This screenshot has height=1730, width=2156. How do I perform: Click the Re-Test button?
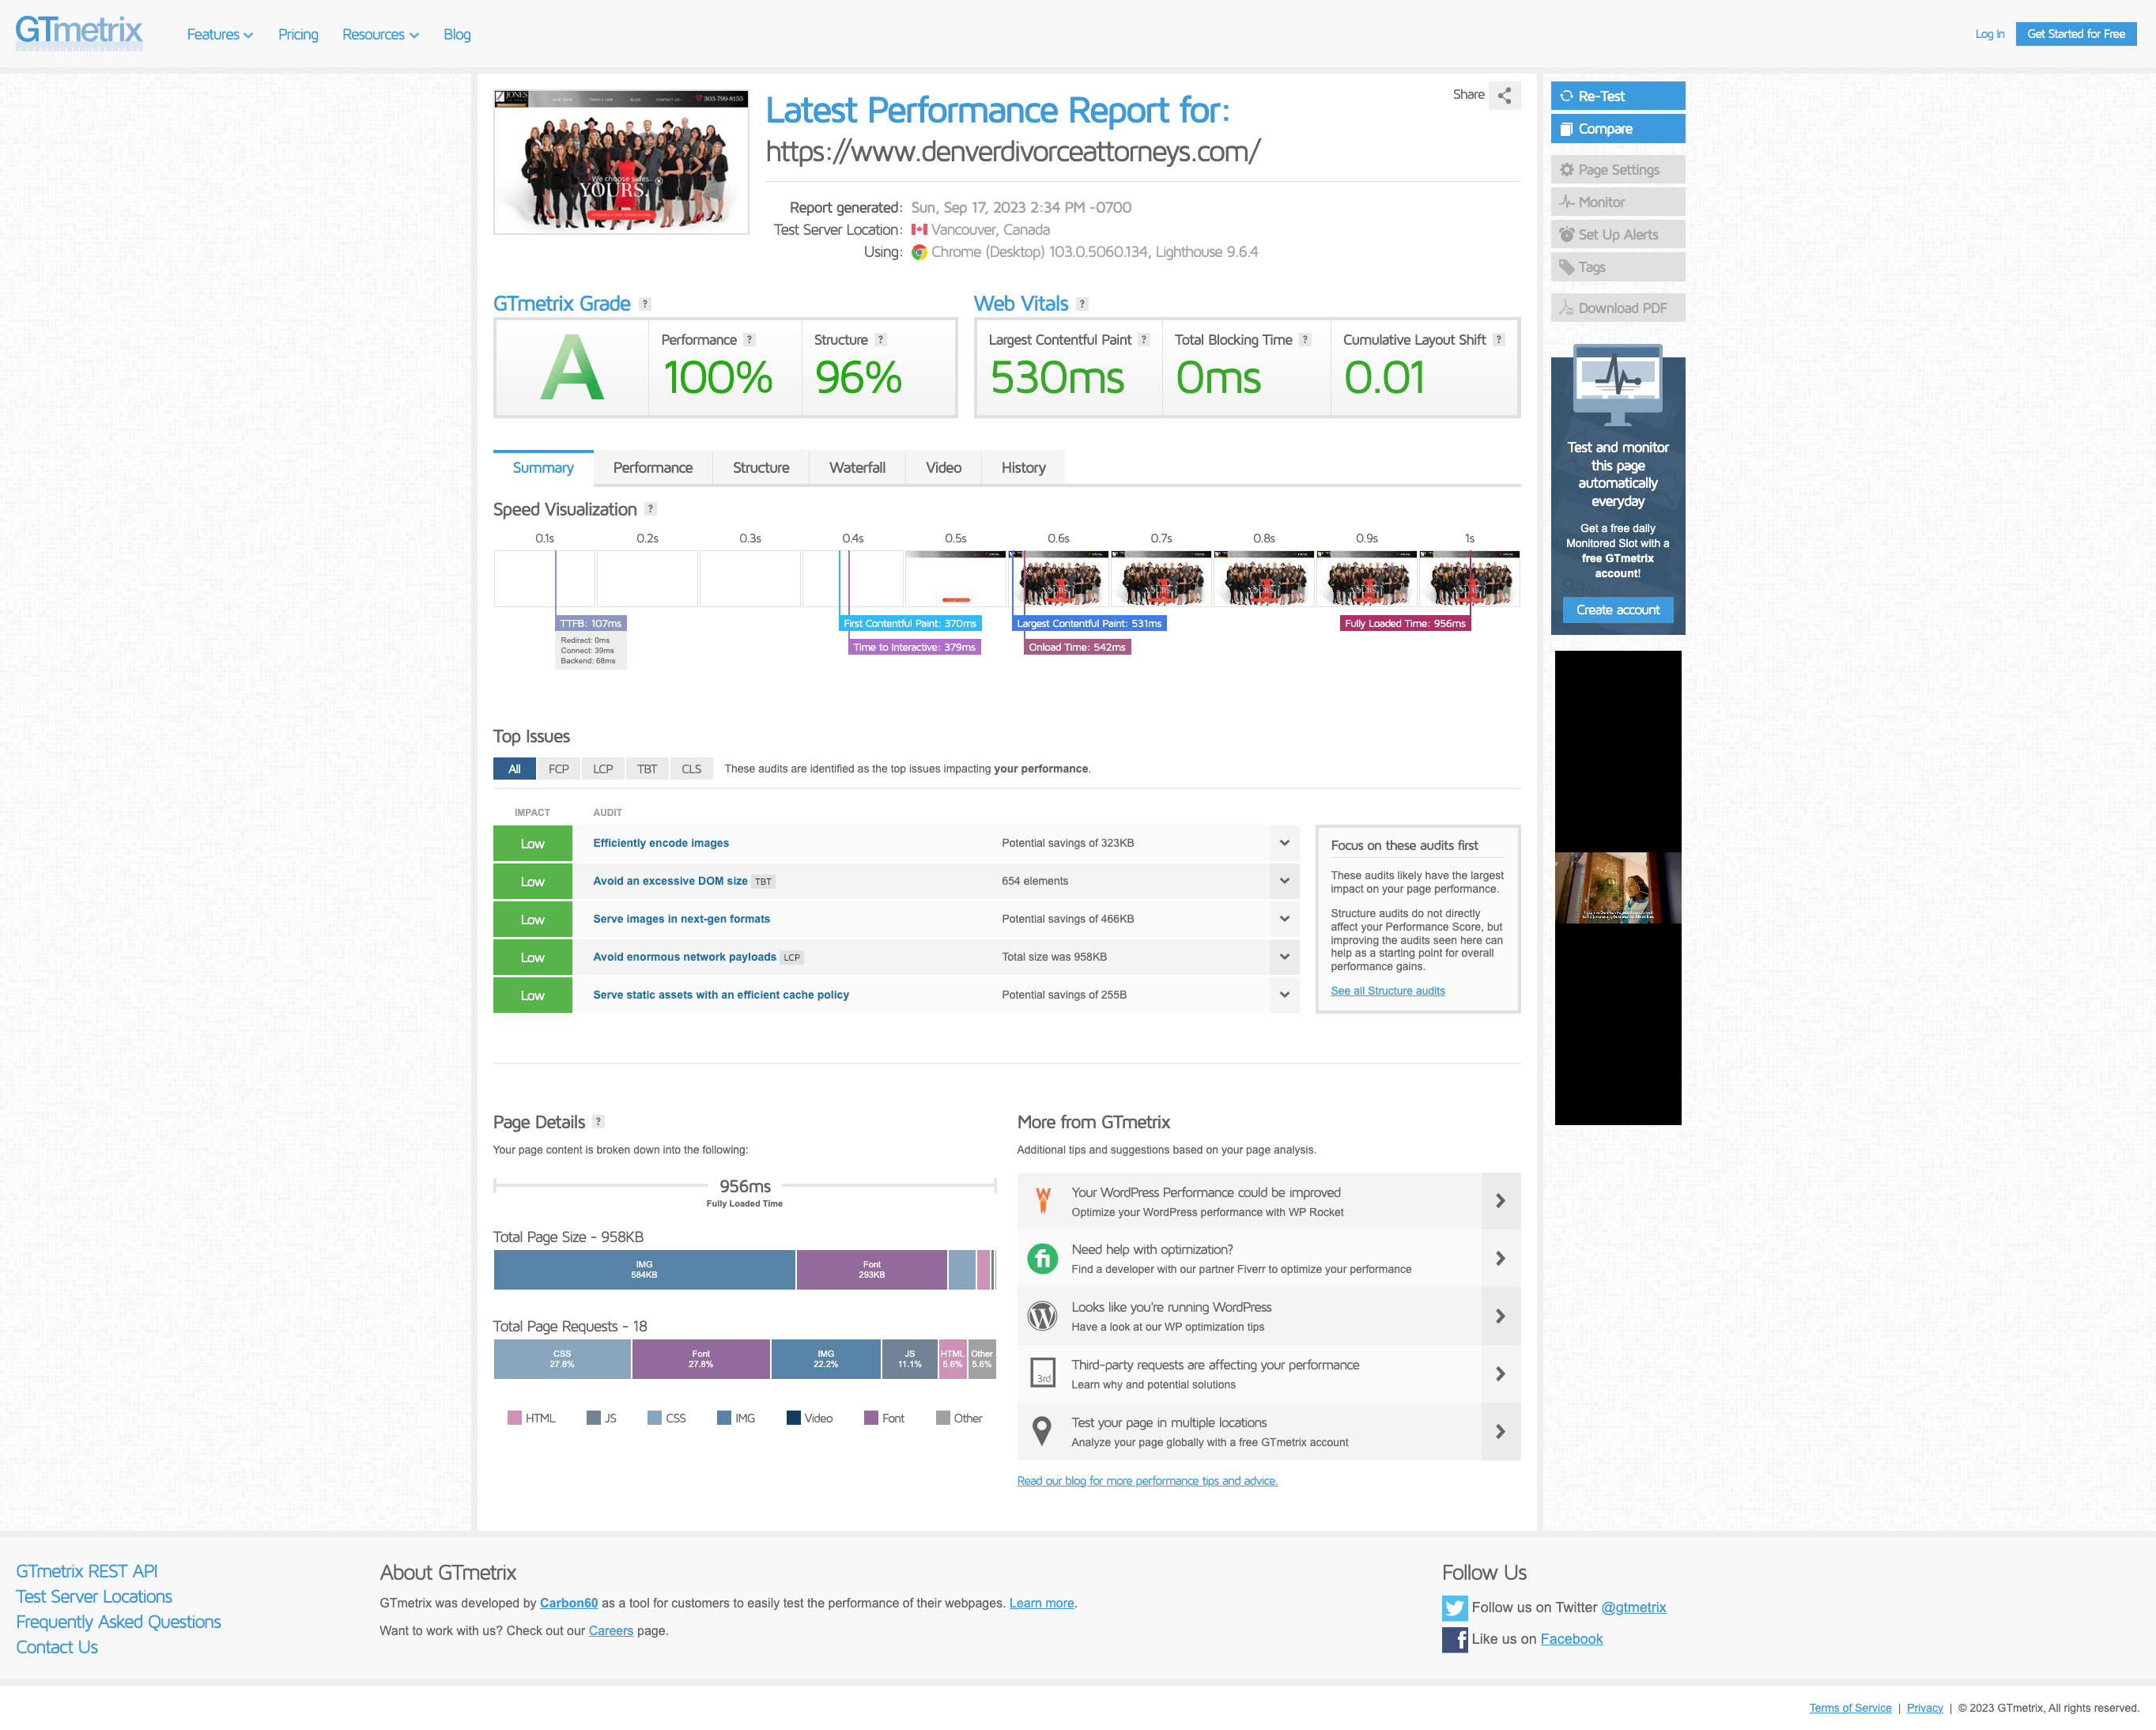coord(1617,96)
